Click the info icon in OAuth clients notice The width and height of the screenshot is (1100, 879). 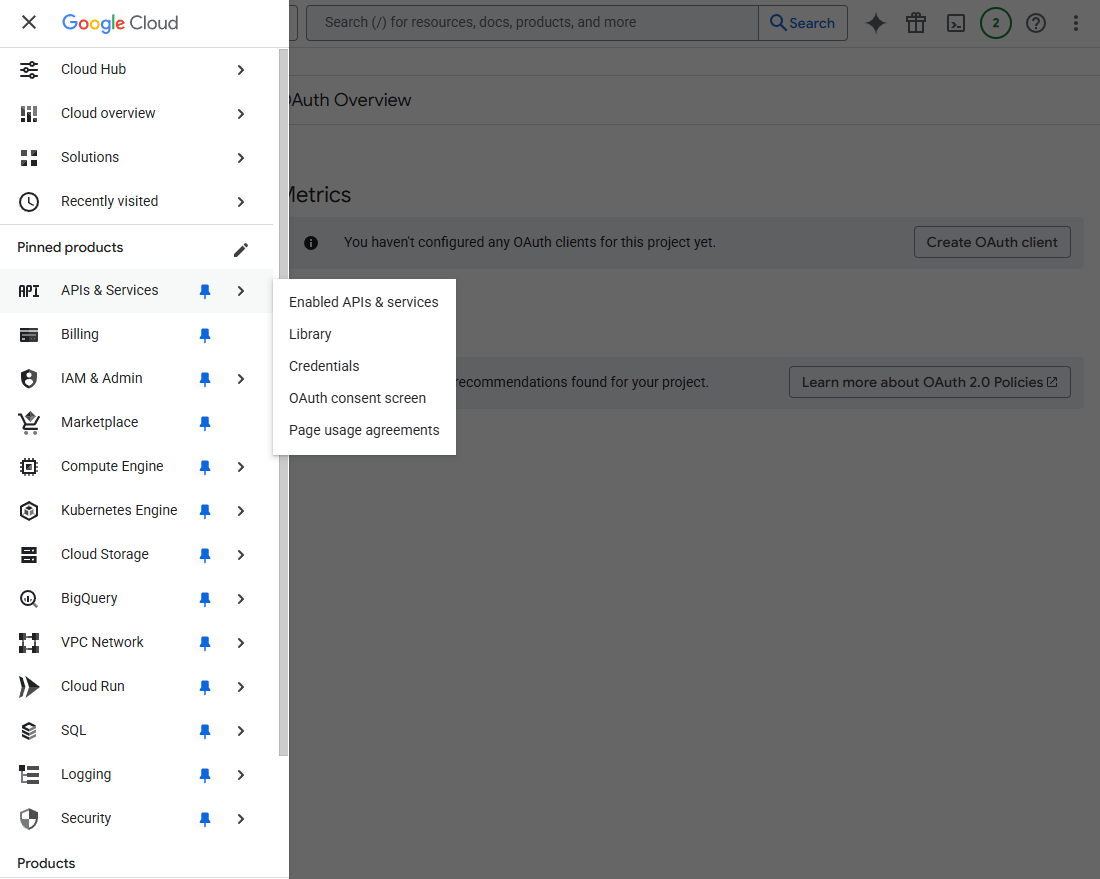[x=311, y=243]
